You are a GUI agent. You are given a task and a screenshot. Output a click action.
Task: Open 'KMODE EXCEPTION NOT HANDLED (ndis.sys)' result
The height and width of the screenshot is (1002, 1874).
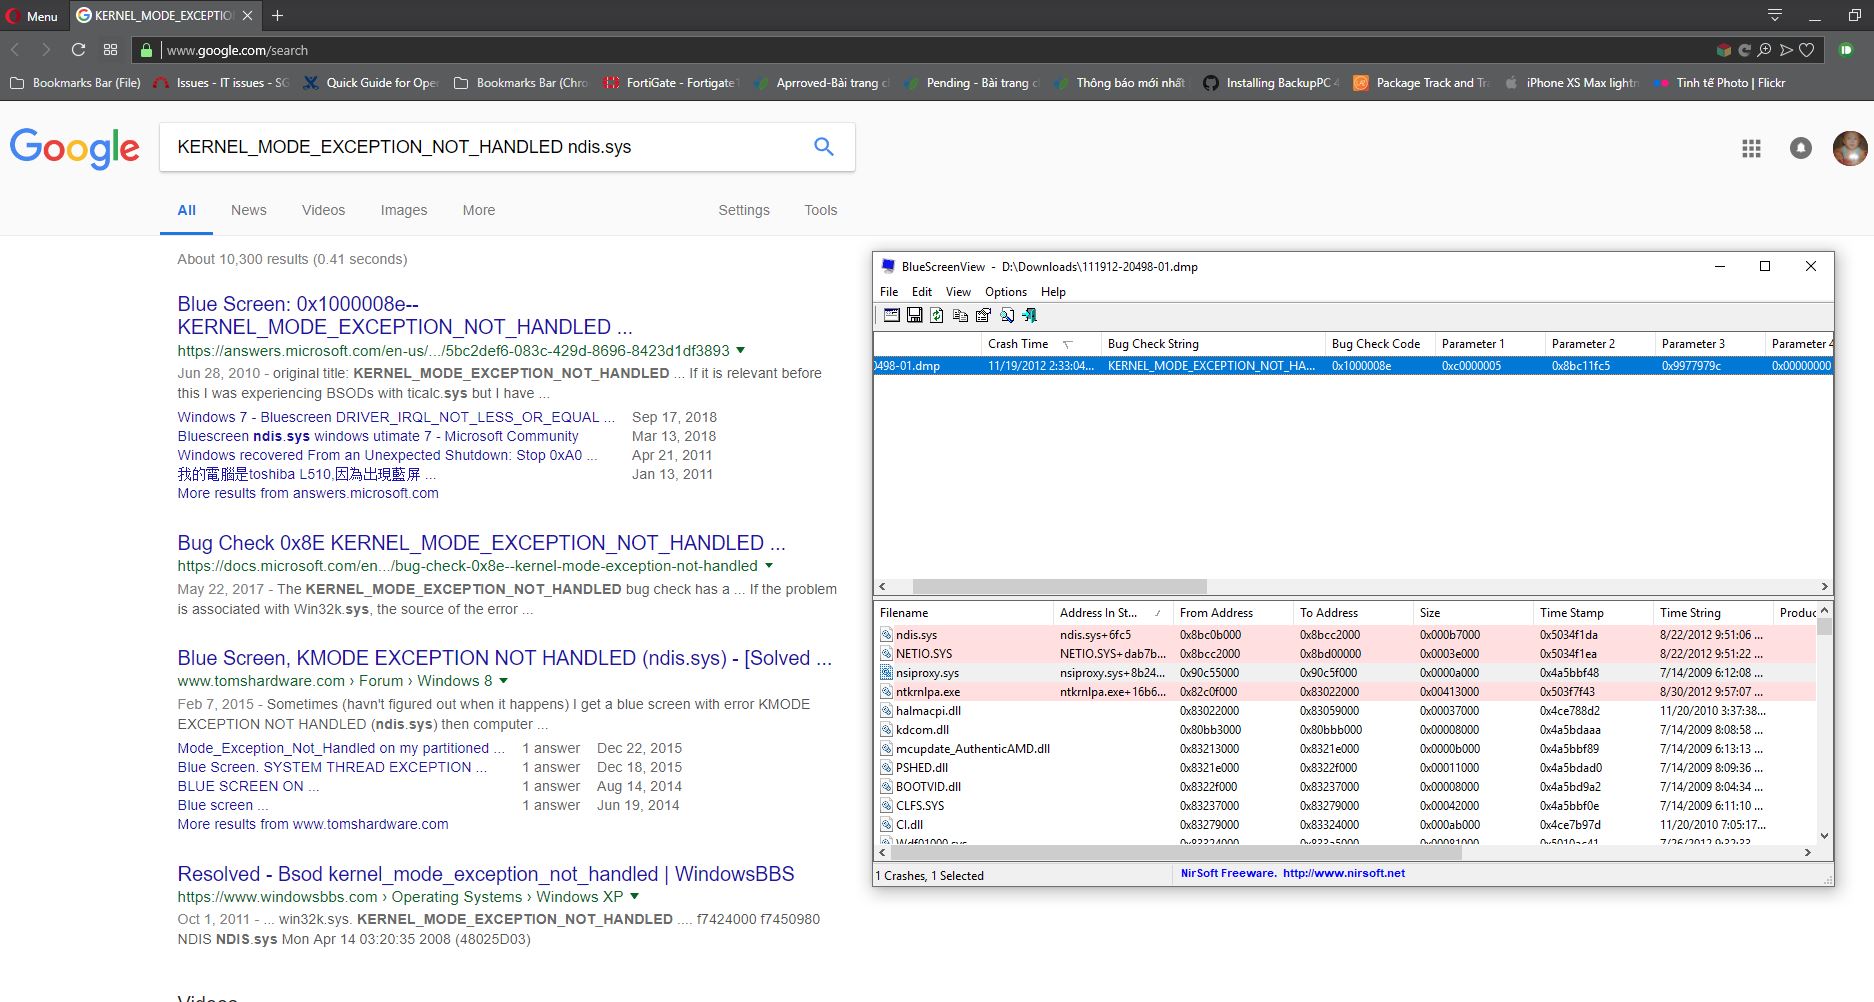(x=504, y=658)
